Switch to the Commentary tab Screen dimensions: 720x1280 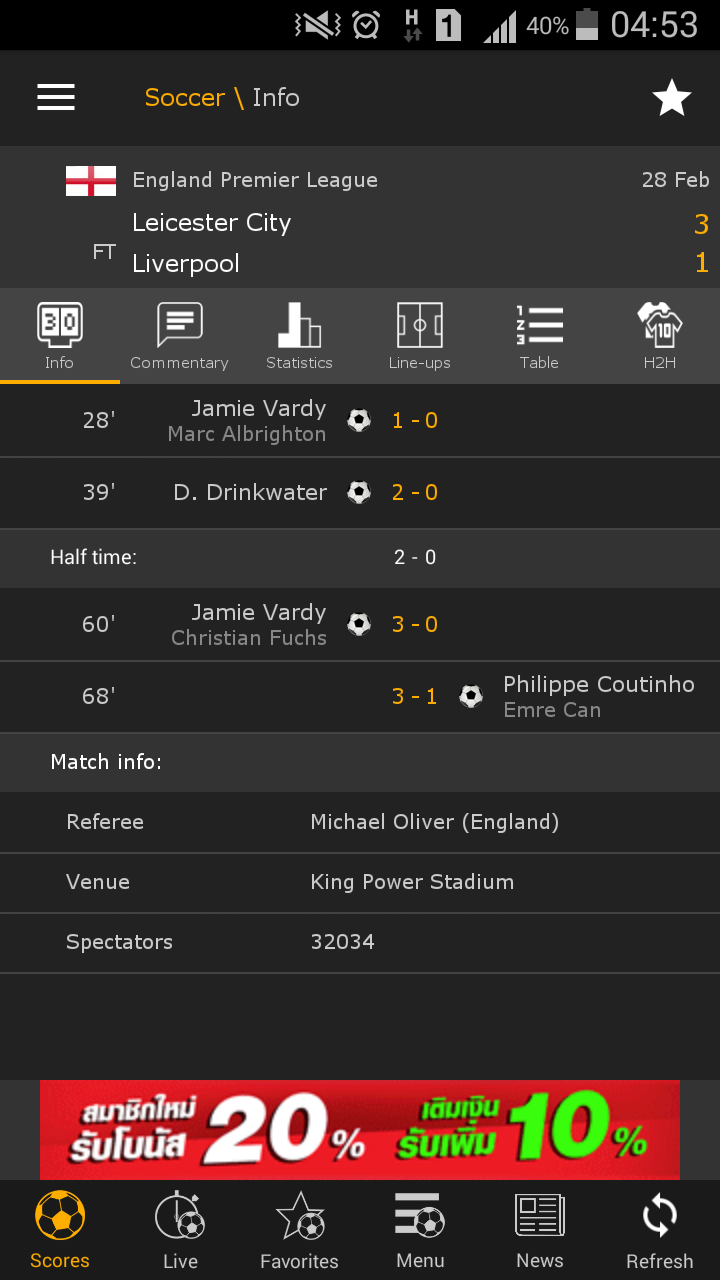180,336
